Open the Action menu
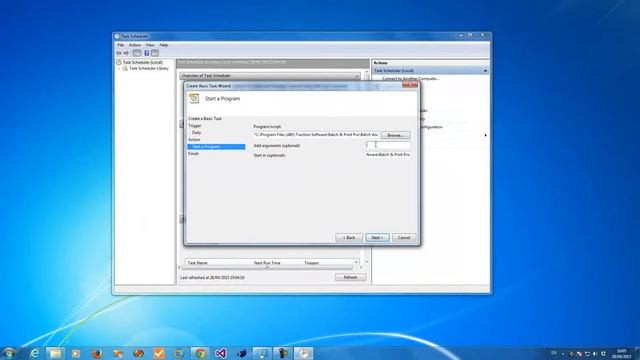The width and height of the screenshot is (640, 360). coord(135,45)
